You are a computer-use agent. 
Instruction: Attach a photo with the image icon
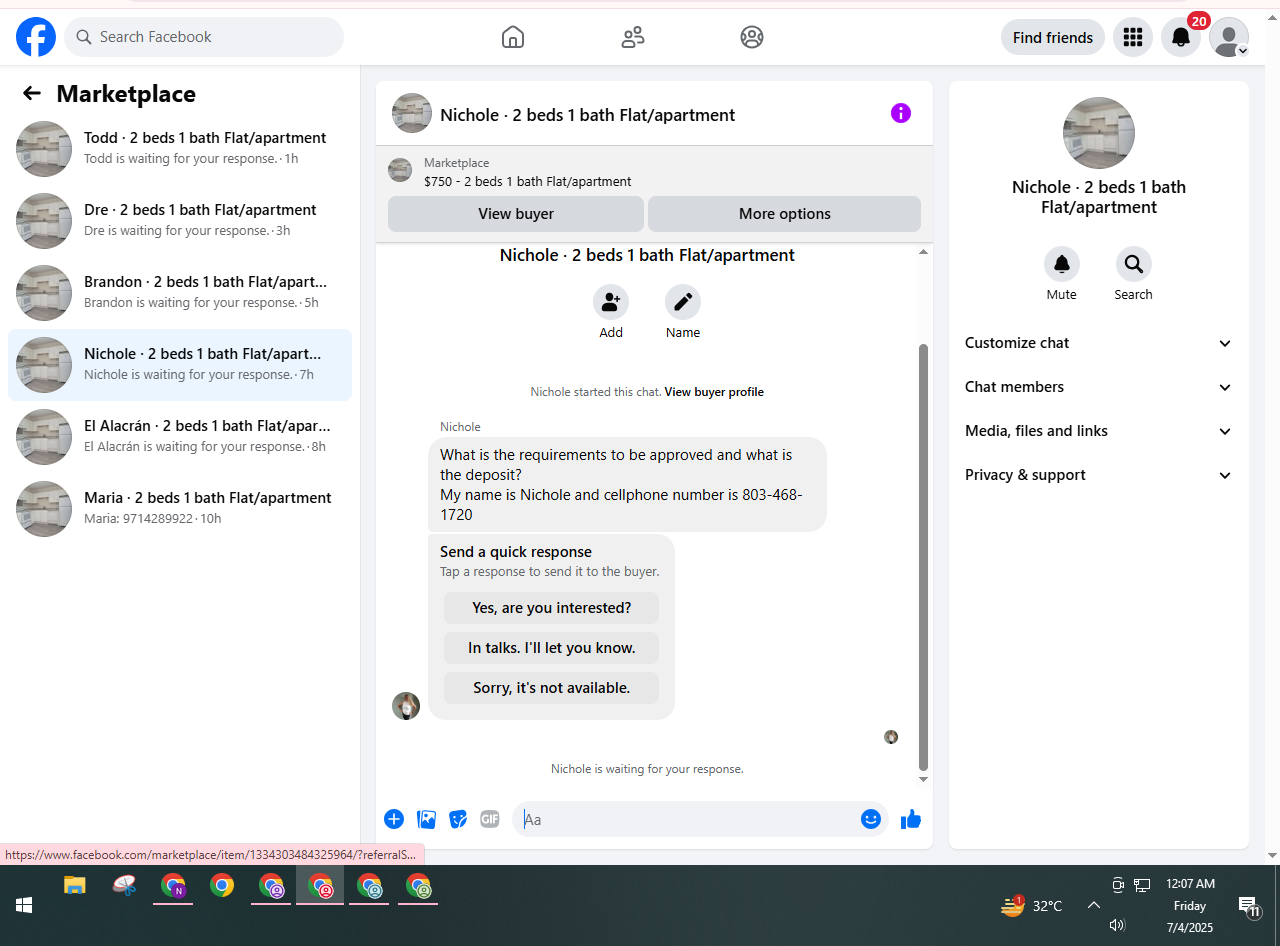(x=427, y=819)
